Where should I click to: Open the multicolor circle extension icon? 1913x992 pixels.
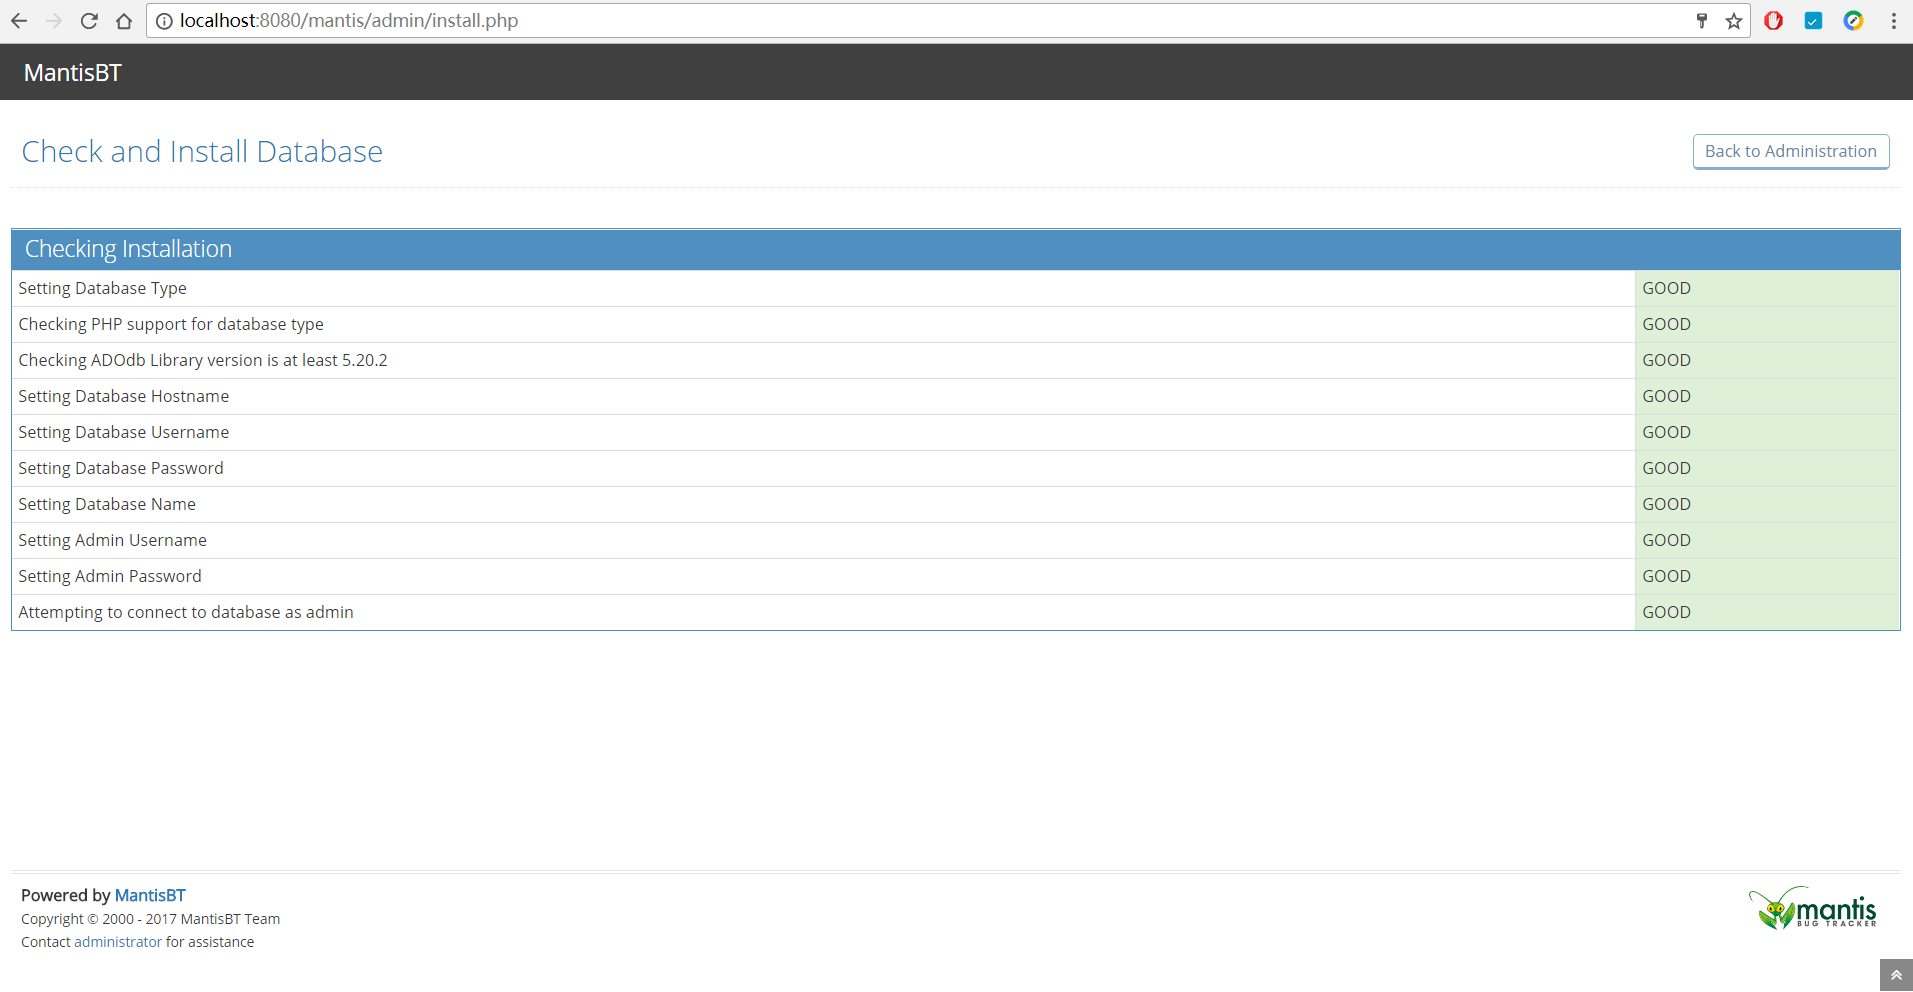click(x=1853, y=21)
